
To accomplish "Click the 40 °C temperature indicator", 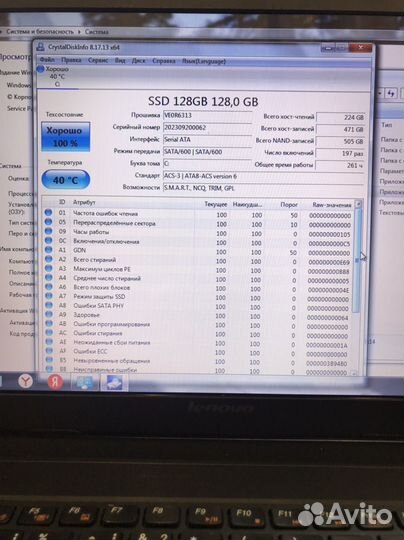I will click(x=65, y=179).
